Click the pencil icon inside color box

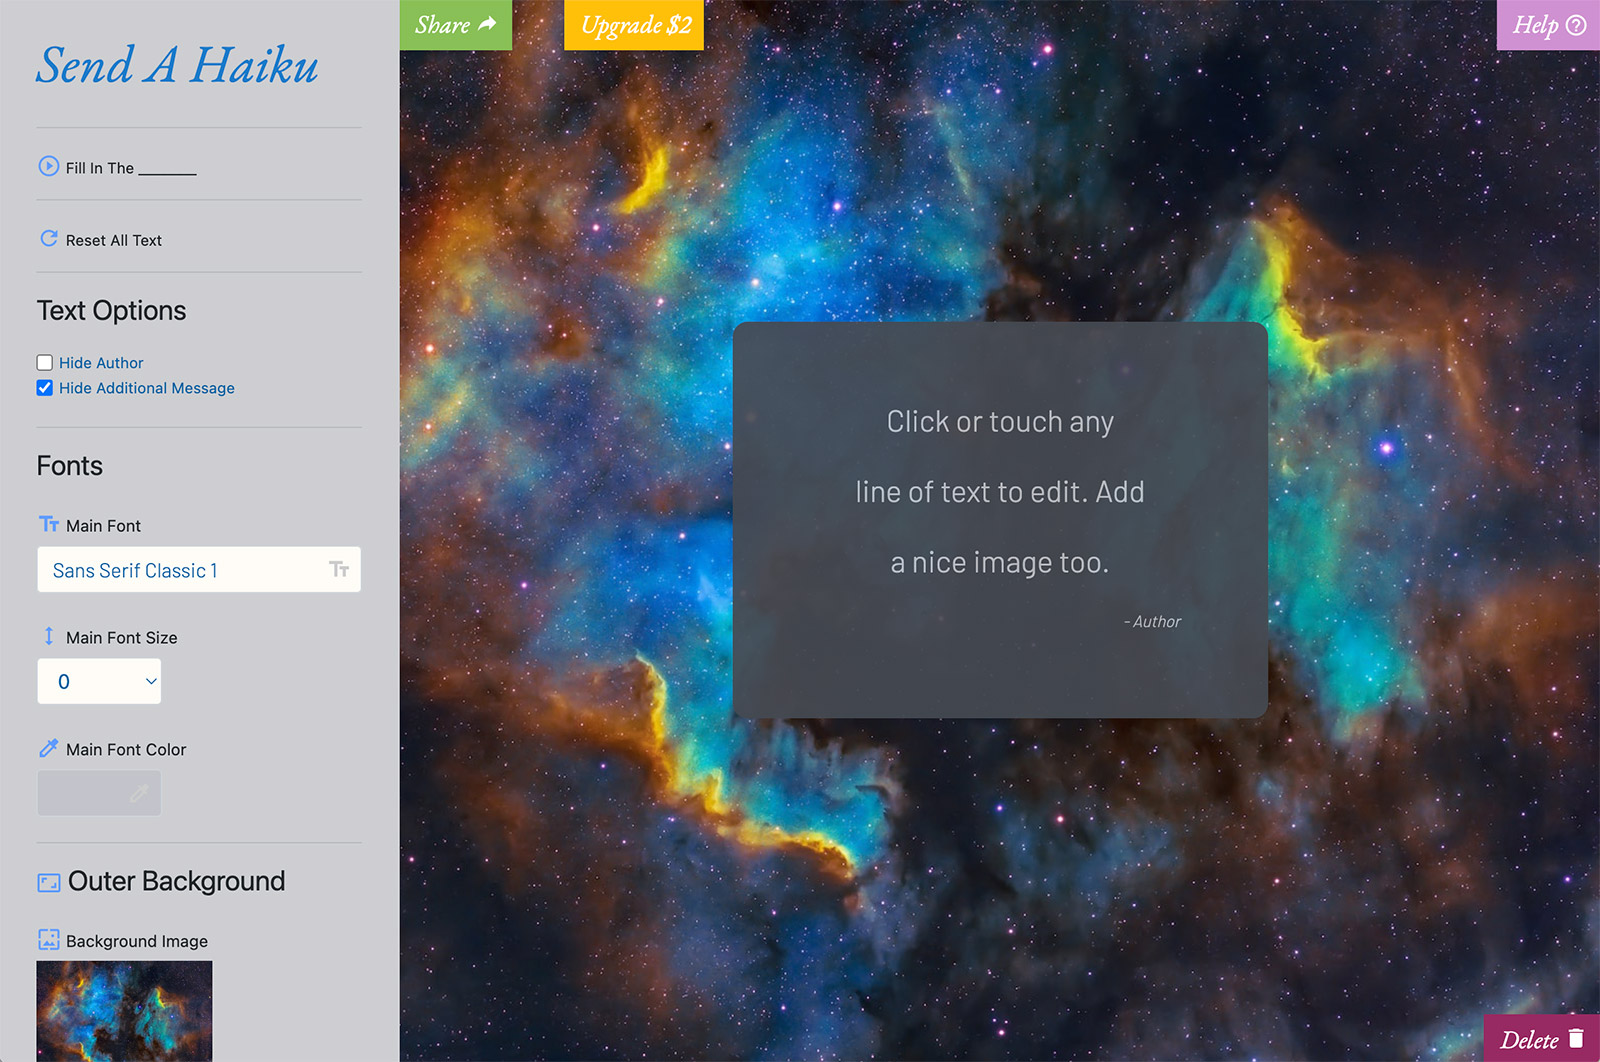pos(139,793)
